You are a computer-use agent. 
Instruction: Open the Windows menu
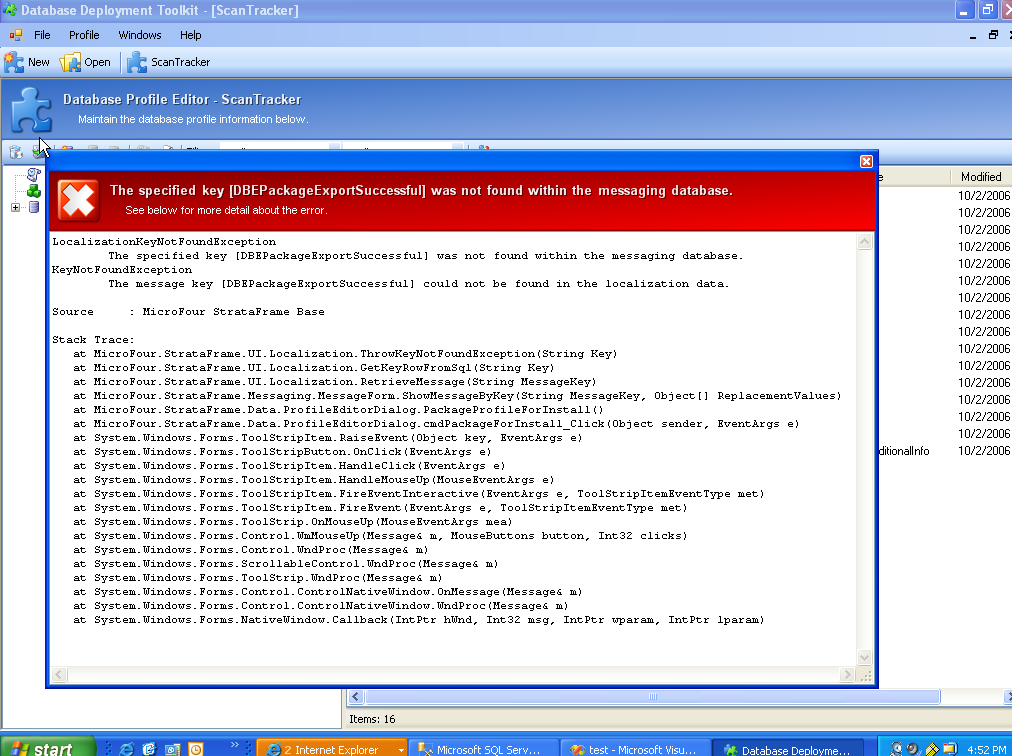pyautogui.click(x=139, y=35)
